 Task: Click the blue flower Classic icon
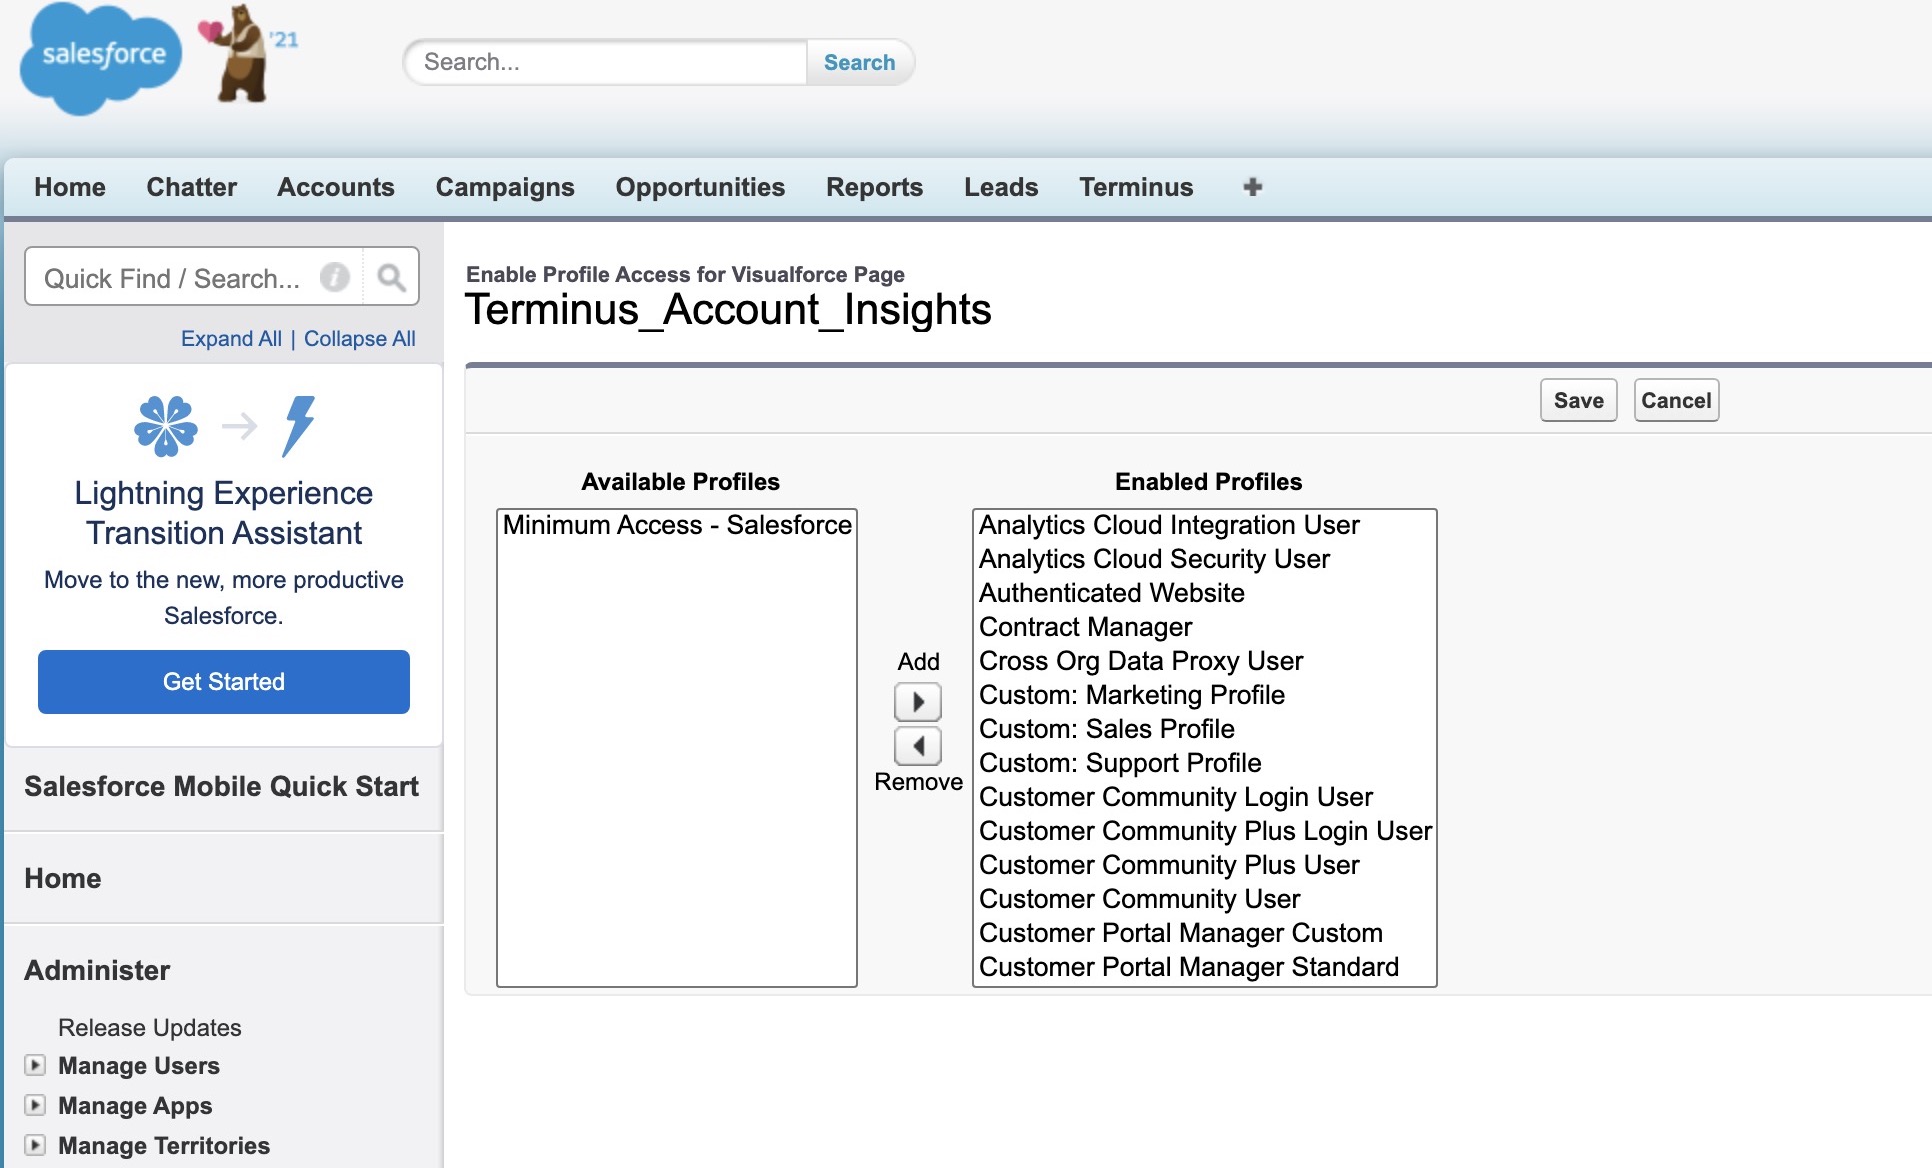coord(166,426)
